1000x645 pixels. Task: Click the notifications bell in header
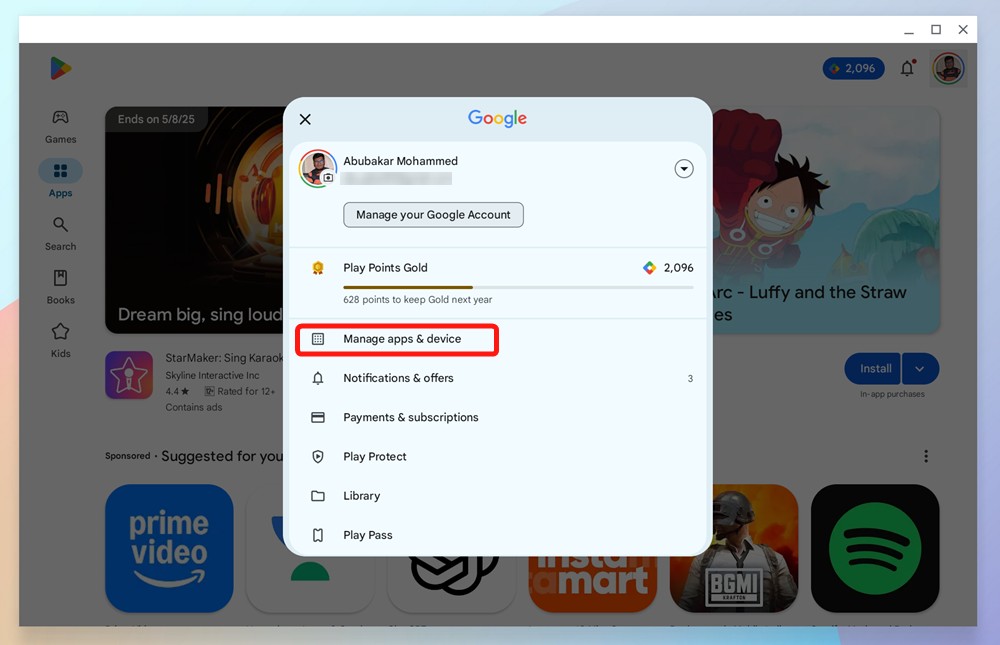click(907, 69)
